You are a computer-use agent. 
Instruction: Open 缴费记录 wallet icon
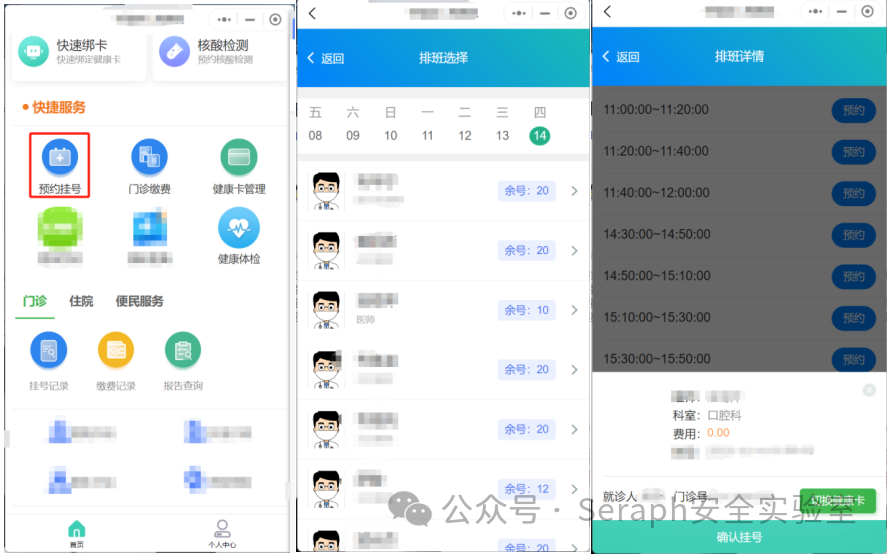[x=116, y=350]
